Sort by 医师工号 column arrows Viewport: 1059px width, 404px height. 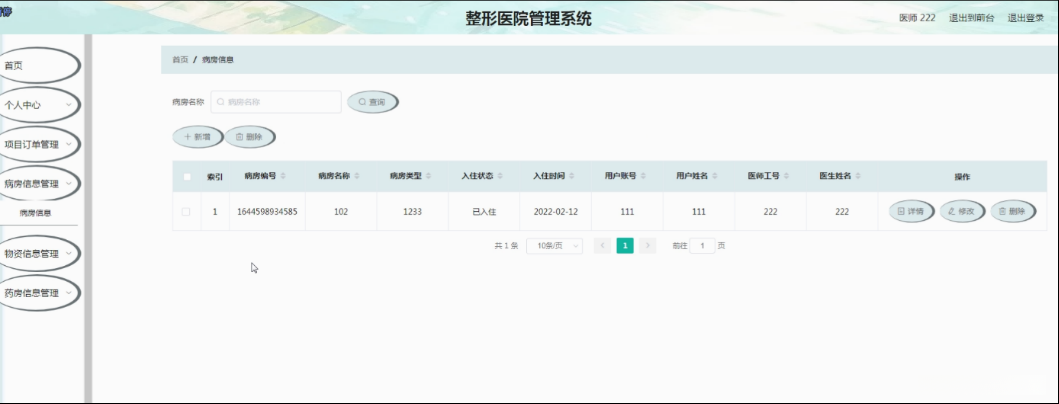pos(787,176)
